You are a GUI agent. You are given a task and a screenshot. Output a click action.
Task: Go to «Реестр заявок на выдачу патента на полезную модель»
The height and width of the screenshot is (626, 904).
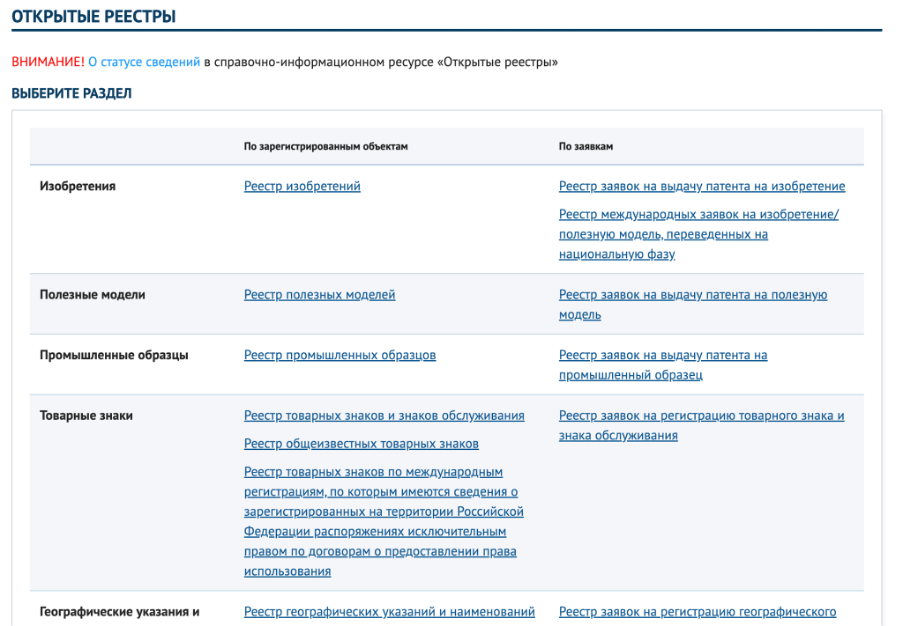[x=692, y=295]
